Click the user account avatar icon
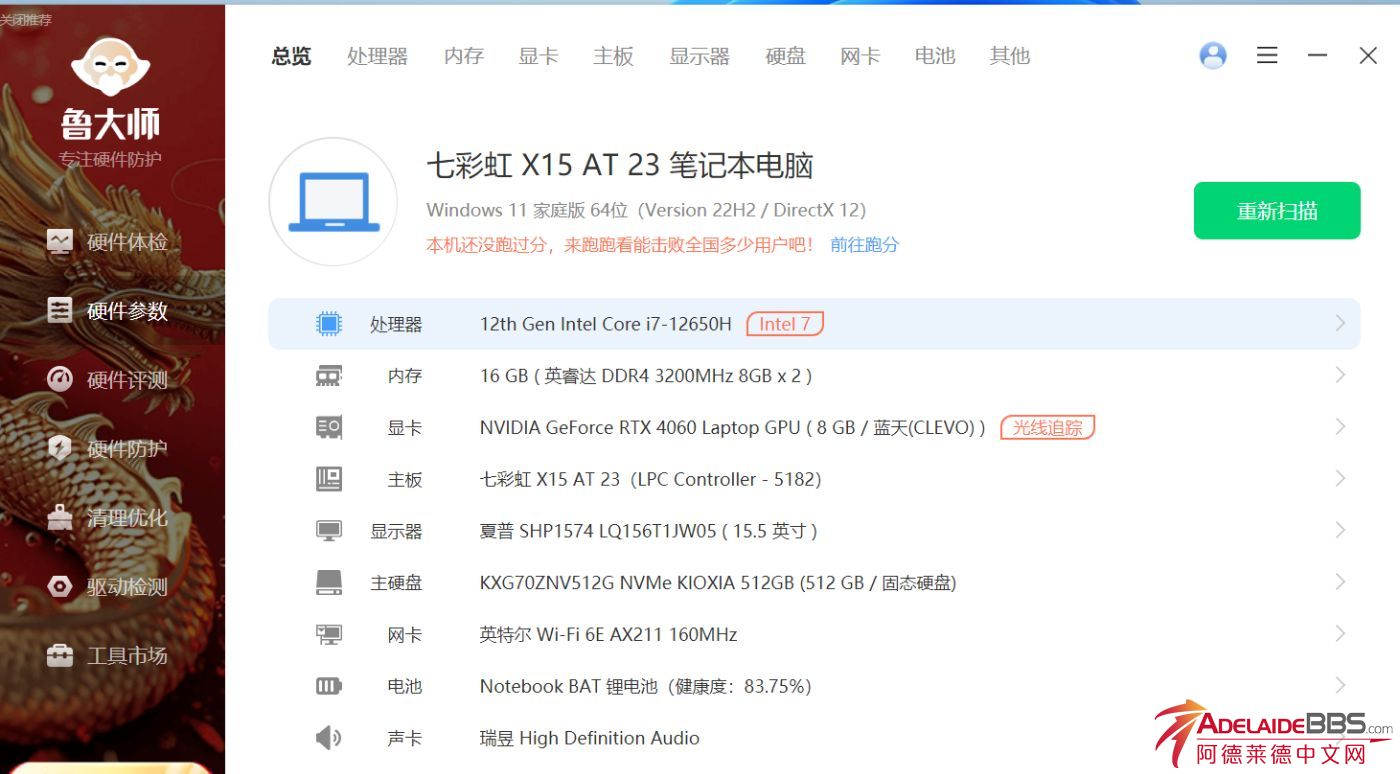Image resolution: width=1400 pixels, height=774 pixels. pos(1213,56)
